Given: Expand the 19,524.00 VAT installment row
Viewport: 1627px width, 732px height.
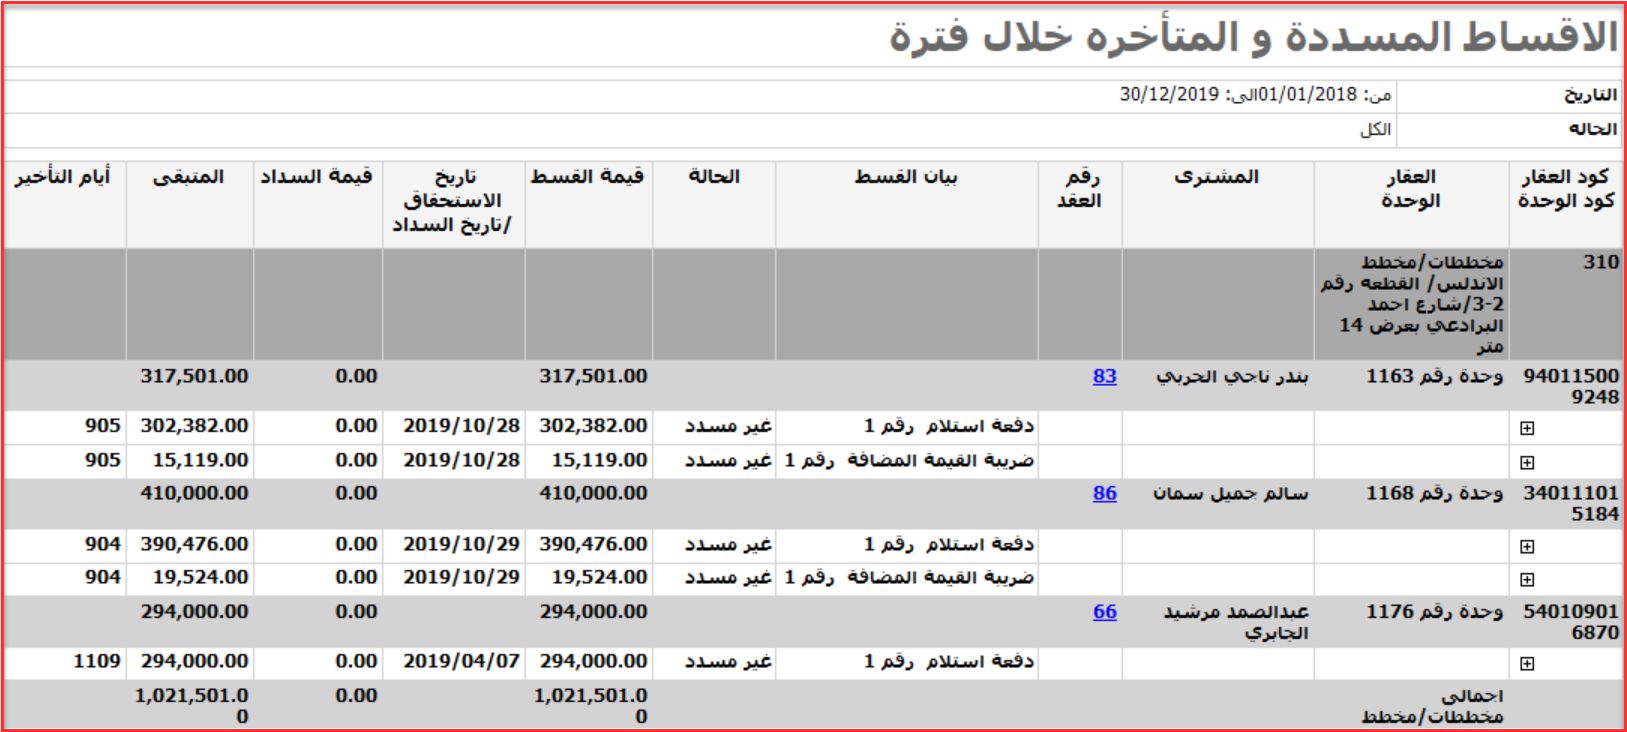Looking at the screenshot, I should point(1526,579).
